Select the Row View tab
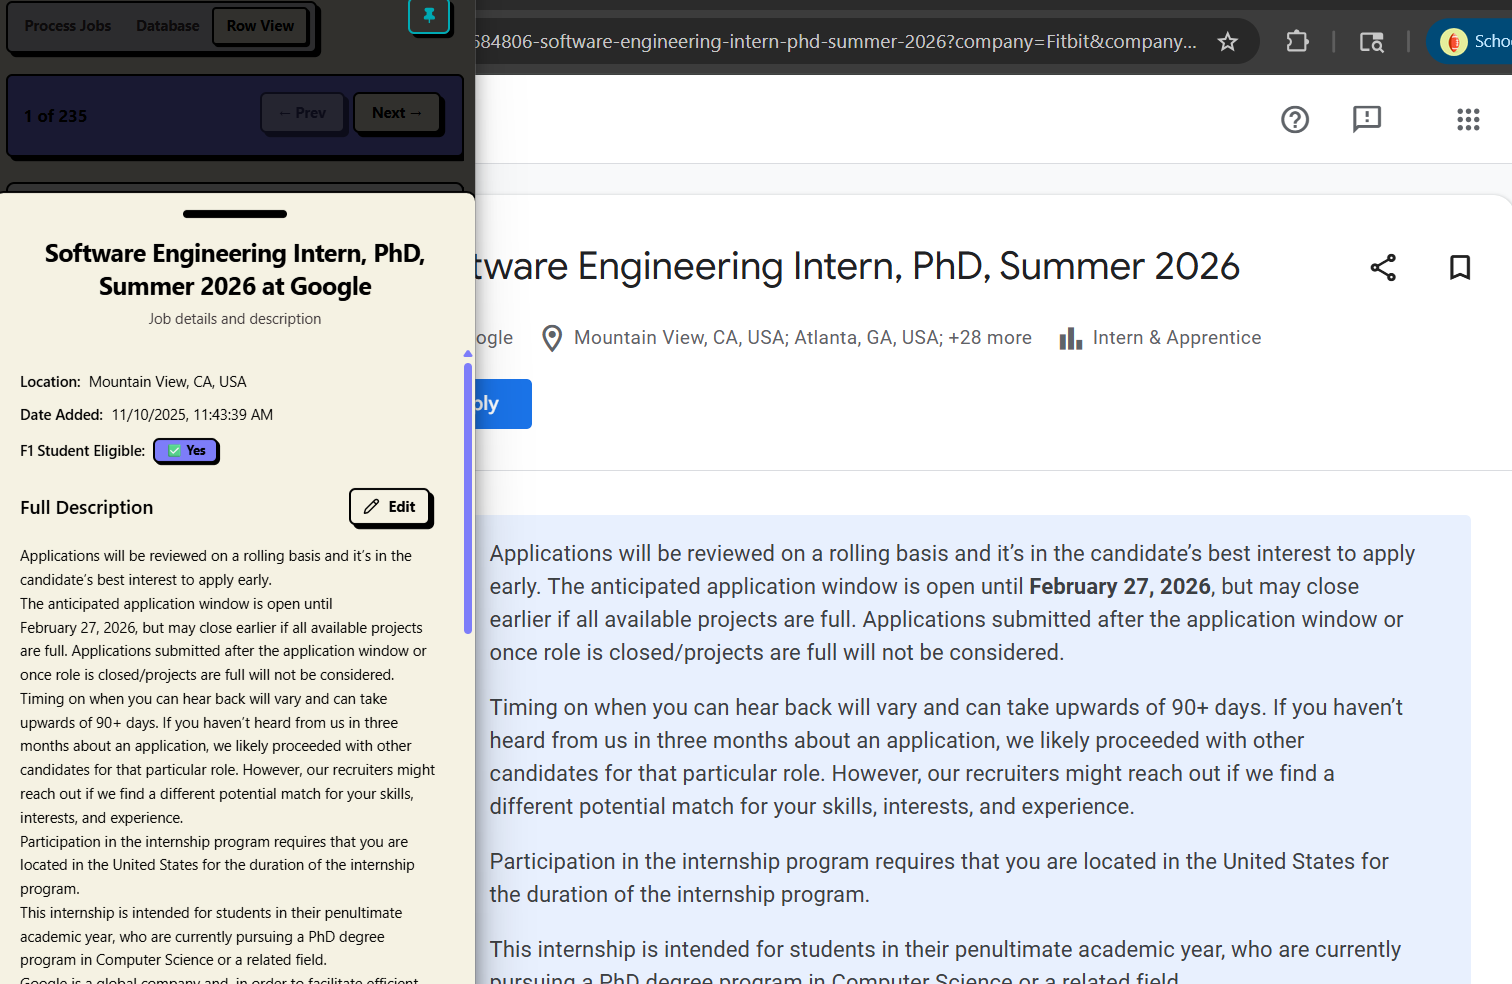This screenshot has height=984, width=1512. [x=260, y=26]
